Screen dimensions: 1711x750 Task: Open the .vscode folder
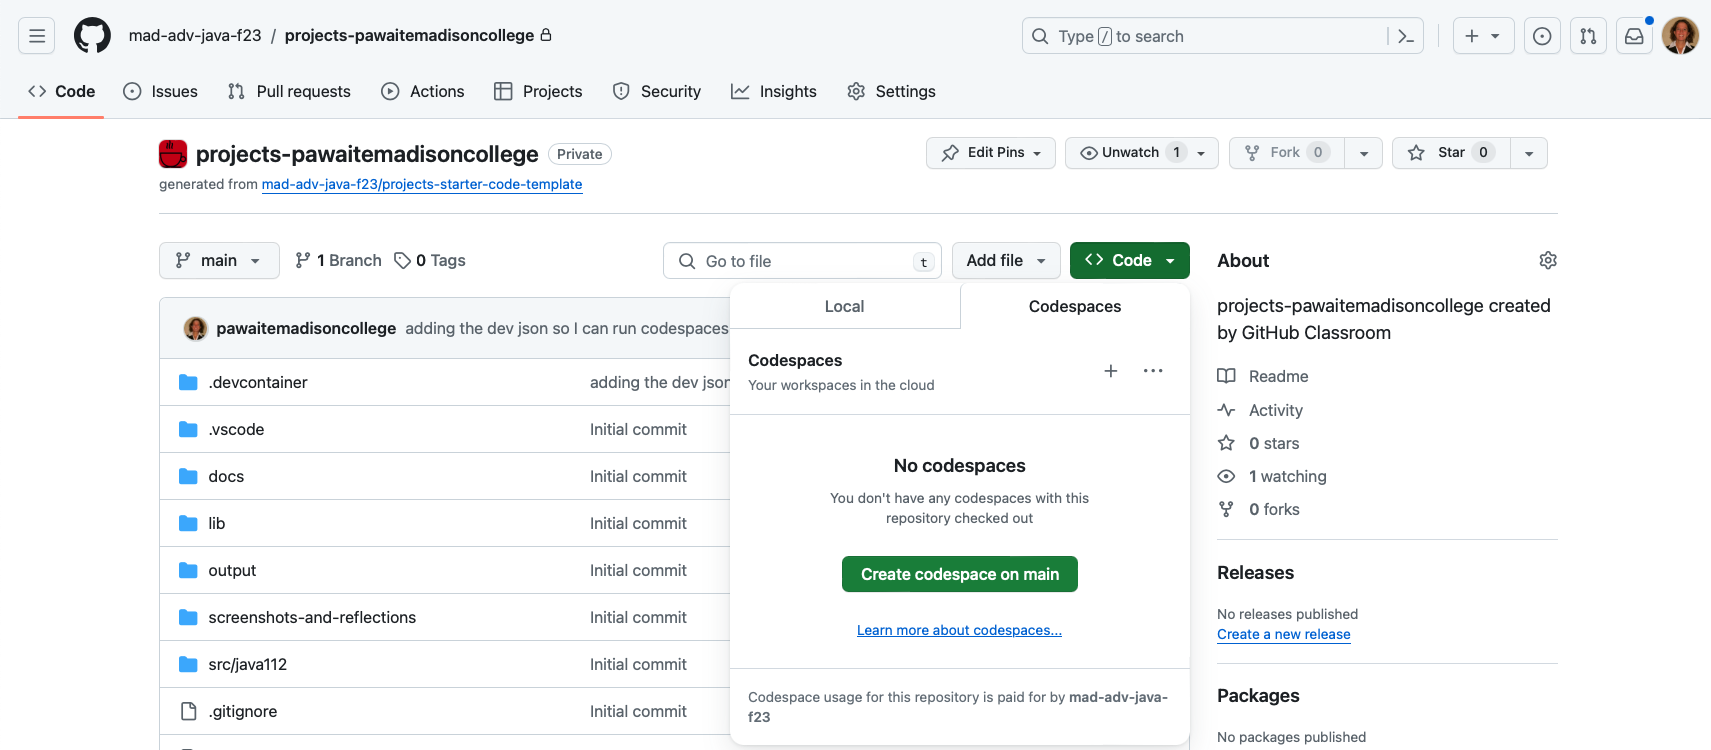[236, 429]
